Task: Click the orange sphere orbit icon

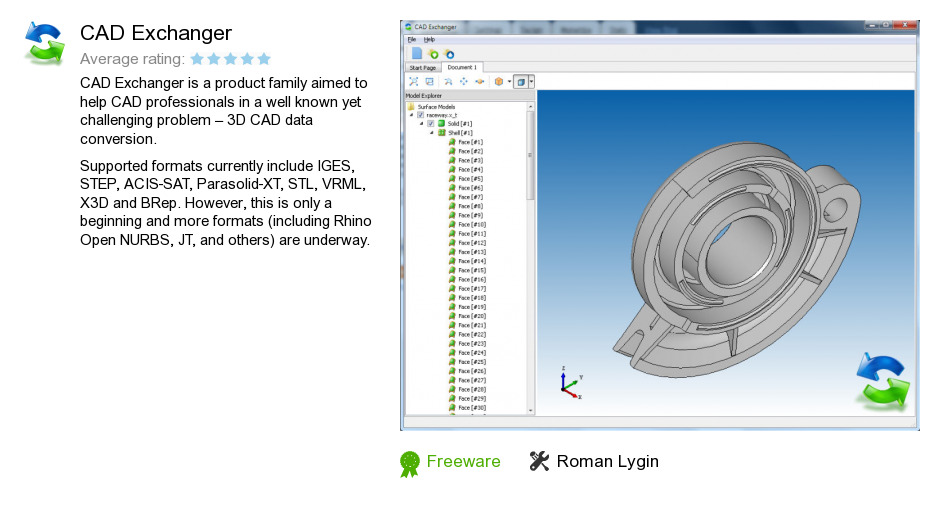Action: click(480, 82)
